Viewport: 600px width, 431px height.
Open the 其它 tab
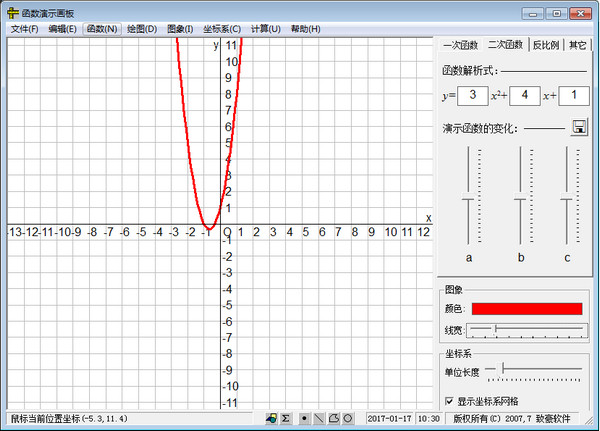(x=578, y=45)
